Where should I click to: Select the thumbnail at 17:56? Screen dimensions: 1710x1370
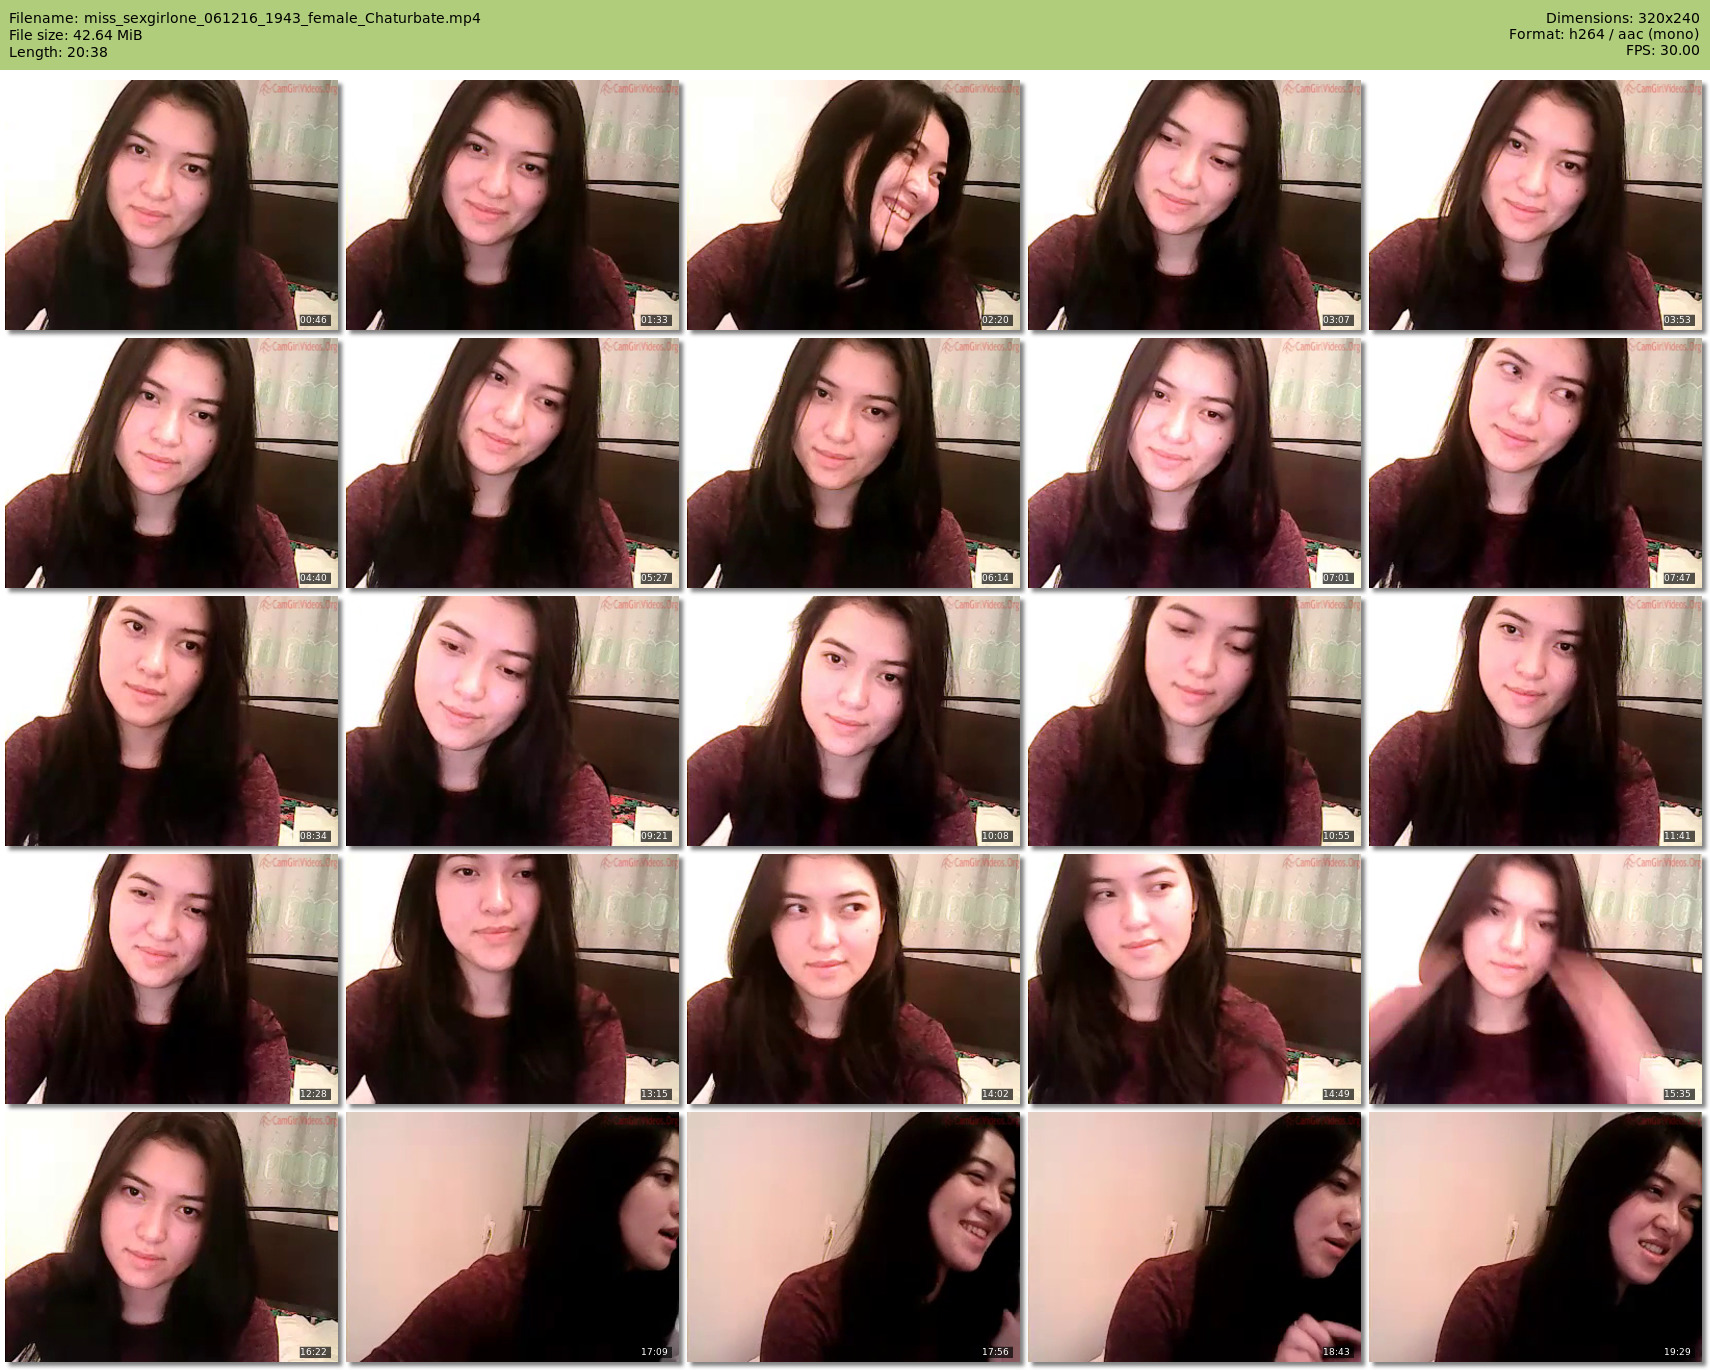[854, 1237]
